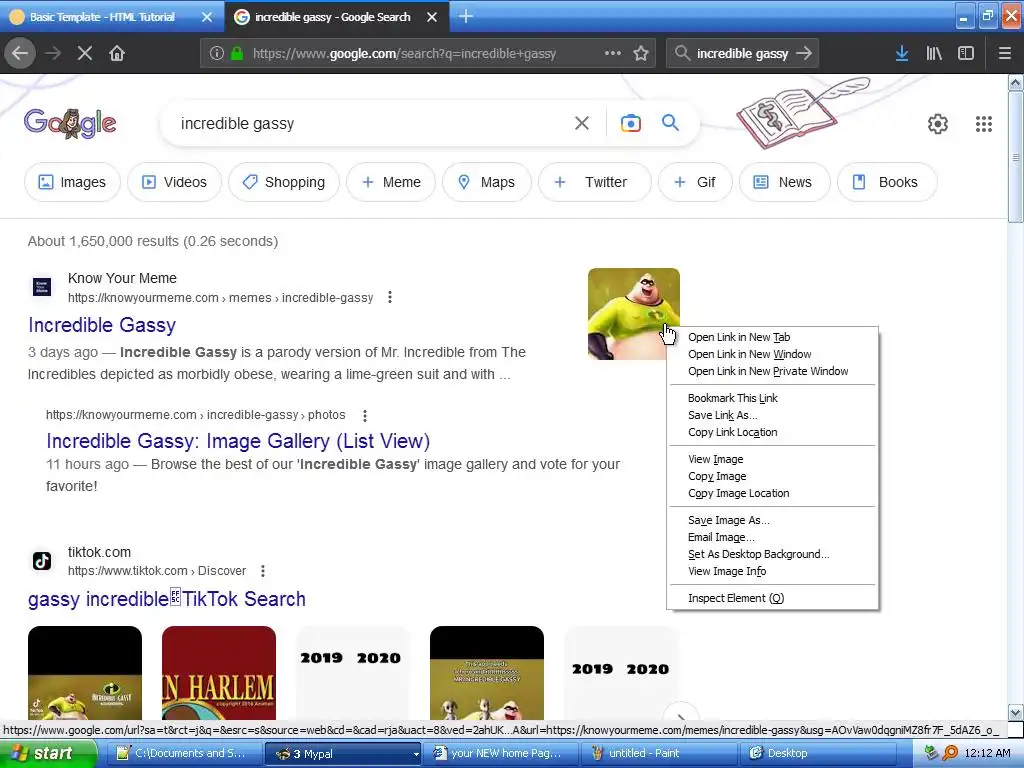Open the IN HARLEM TikTok thumbnail
The height and width of the screenshot is (768, 1024).
pyautogui.click(x=219, y=673)
